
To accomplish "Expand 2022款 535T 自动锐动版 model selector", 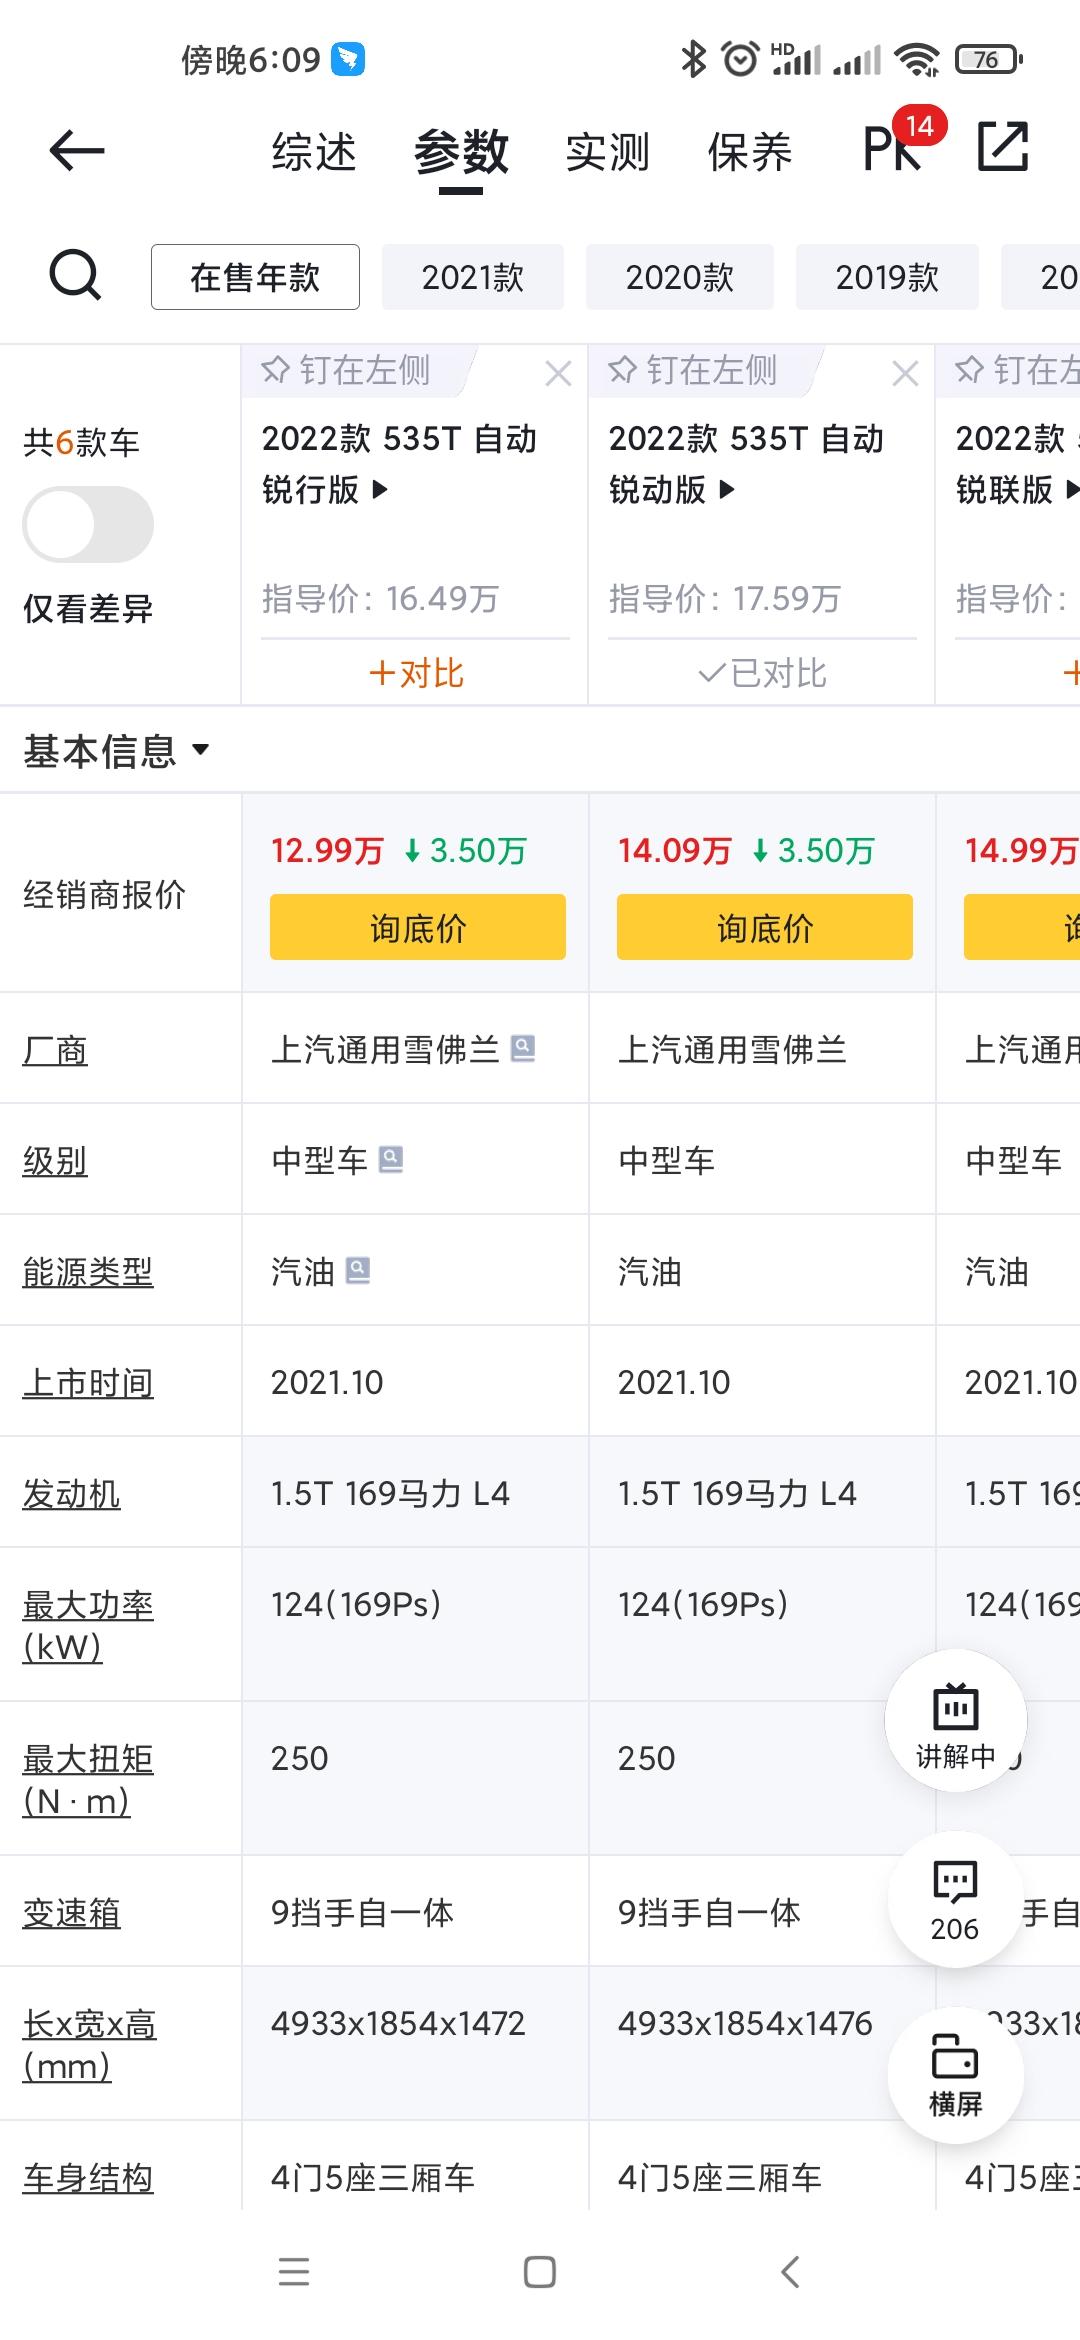I will [747, 464].
